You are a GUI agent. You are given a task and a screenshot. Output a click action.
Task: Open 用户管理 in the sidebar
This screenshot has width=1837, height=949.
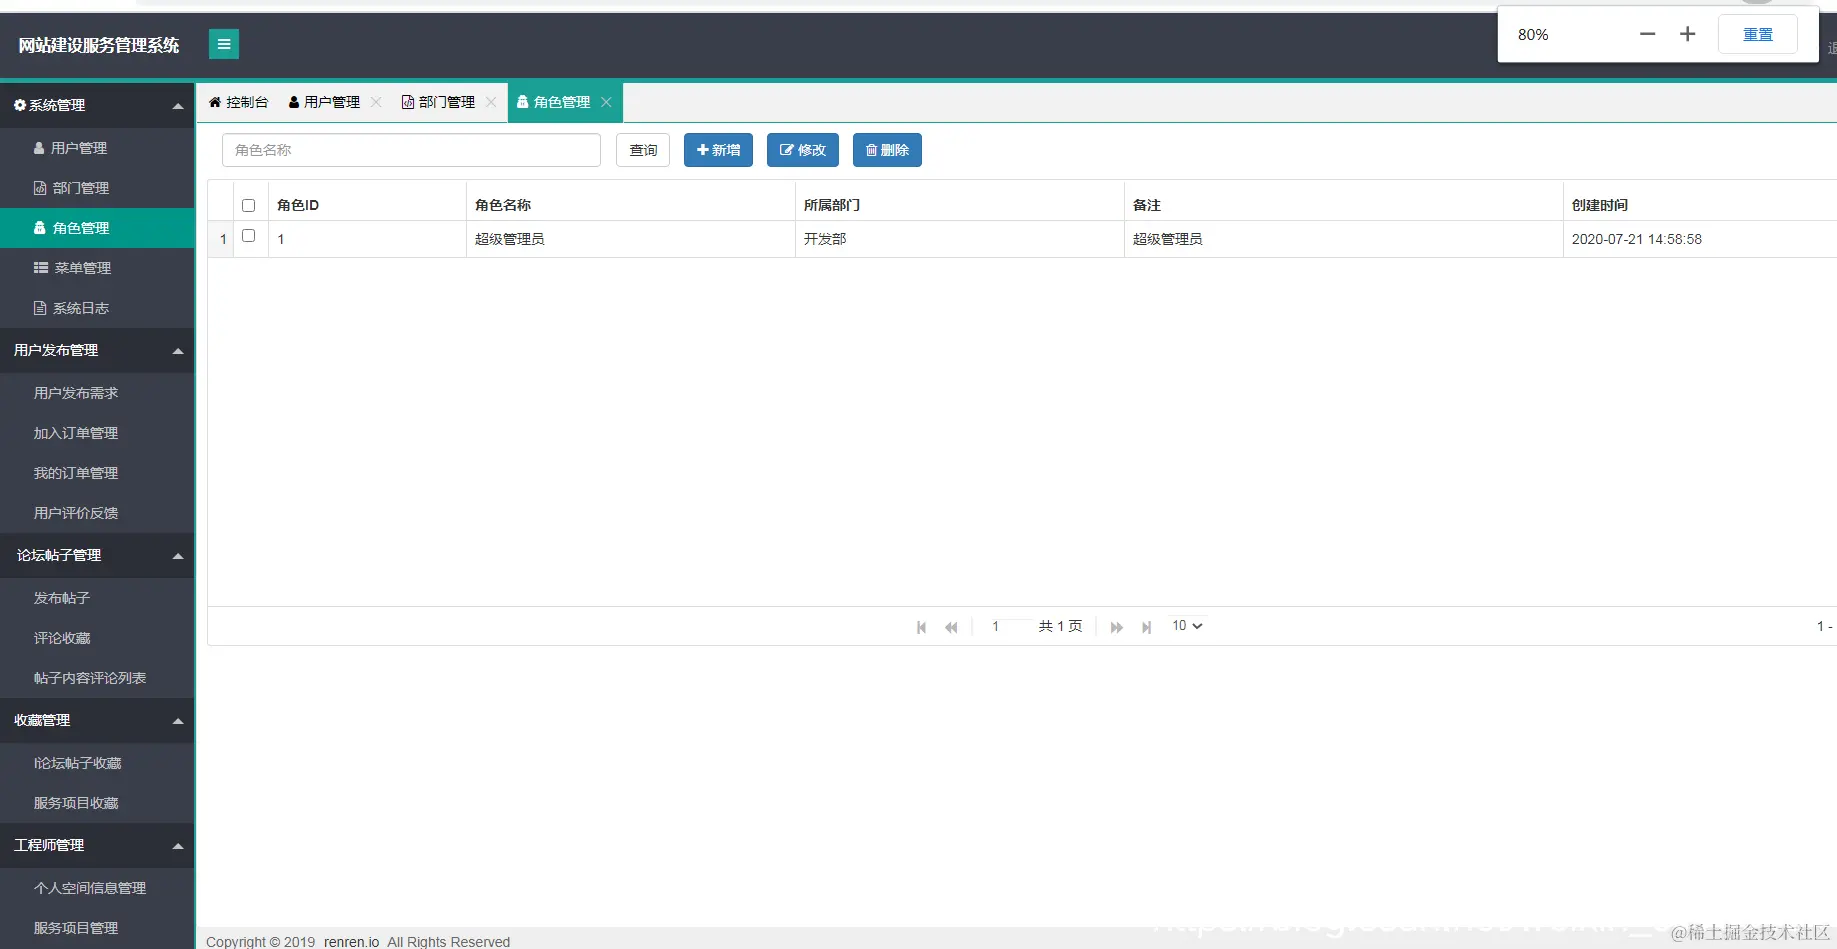point(97,148)
